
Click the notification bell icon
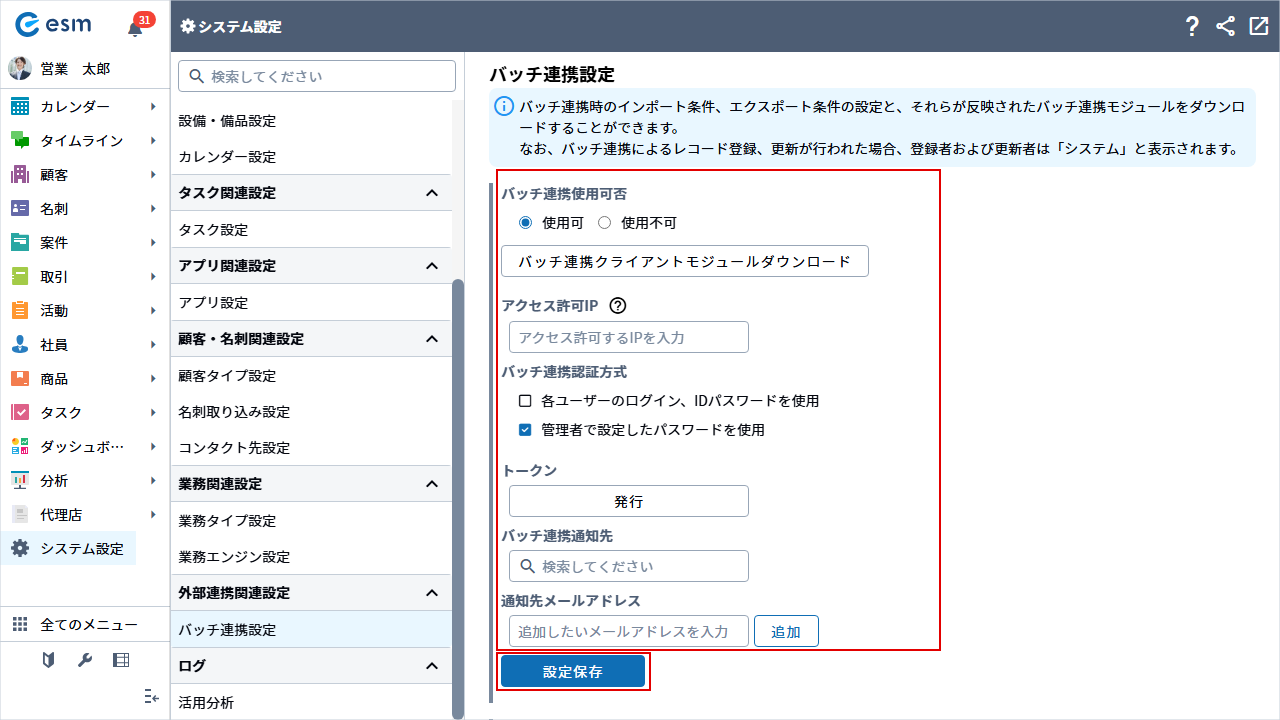pos(136,28)
